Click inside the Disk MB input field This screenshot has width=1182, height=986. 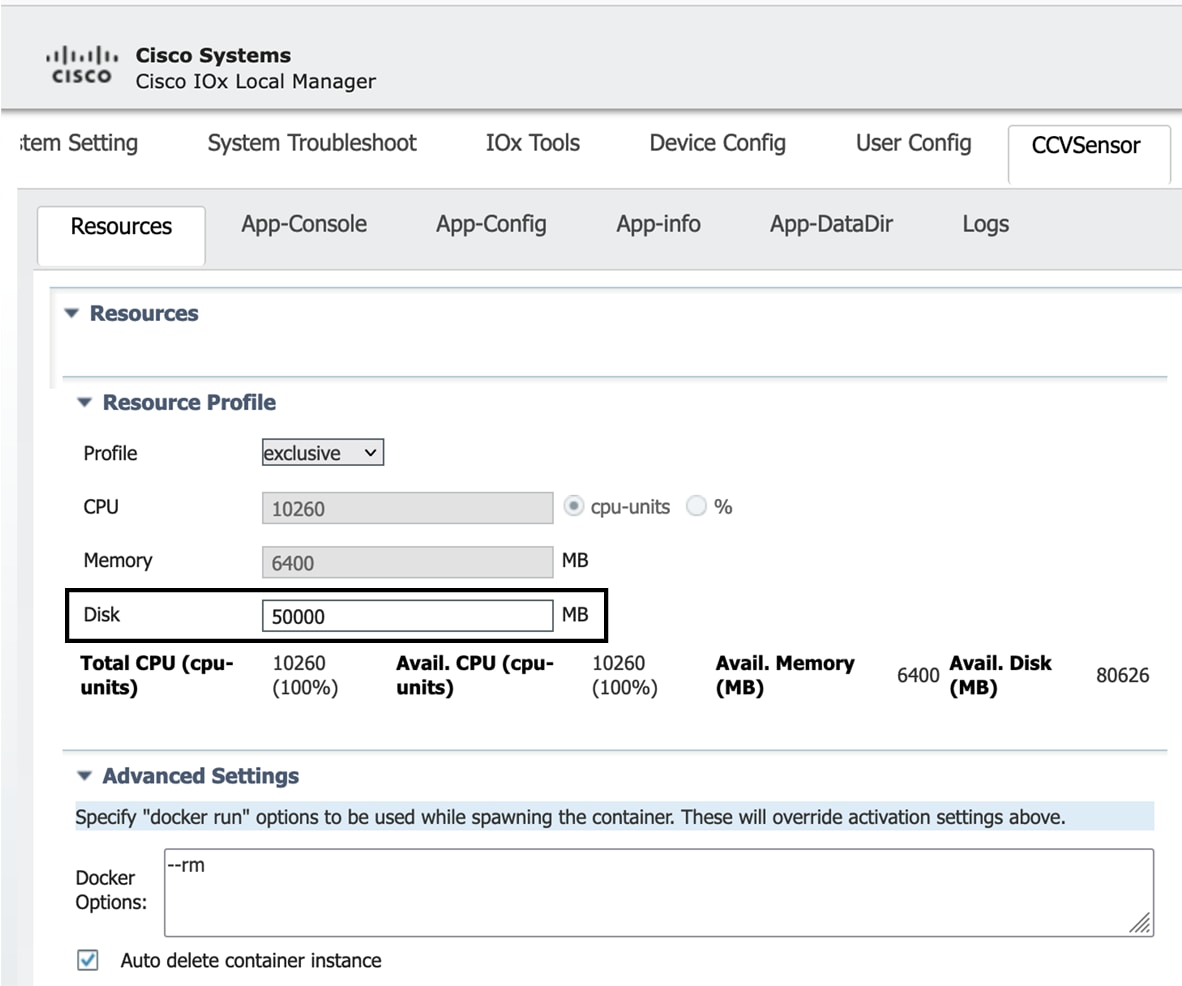point(405,615)
